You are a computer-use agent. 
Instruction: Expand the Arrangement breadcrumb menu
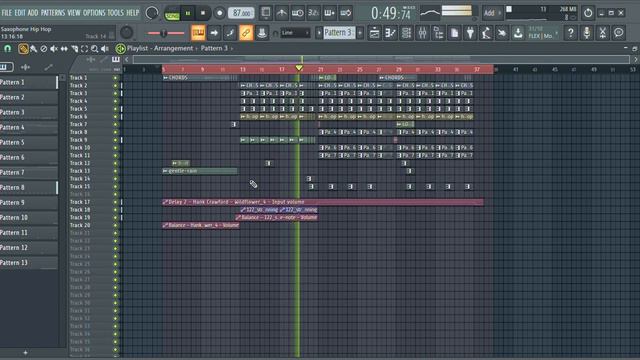pyautogui.click(x=196, y=49)
